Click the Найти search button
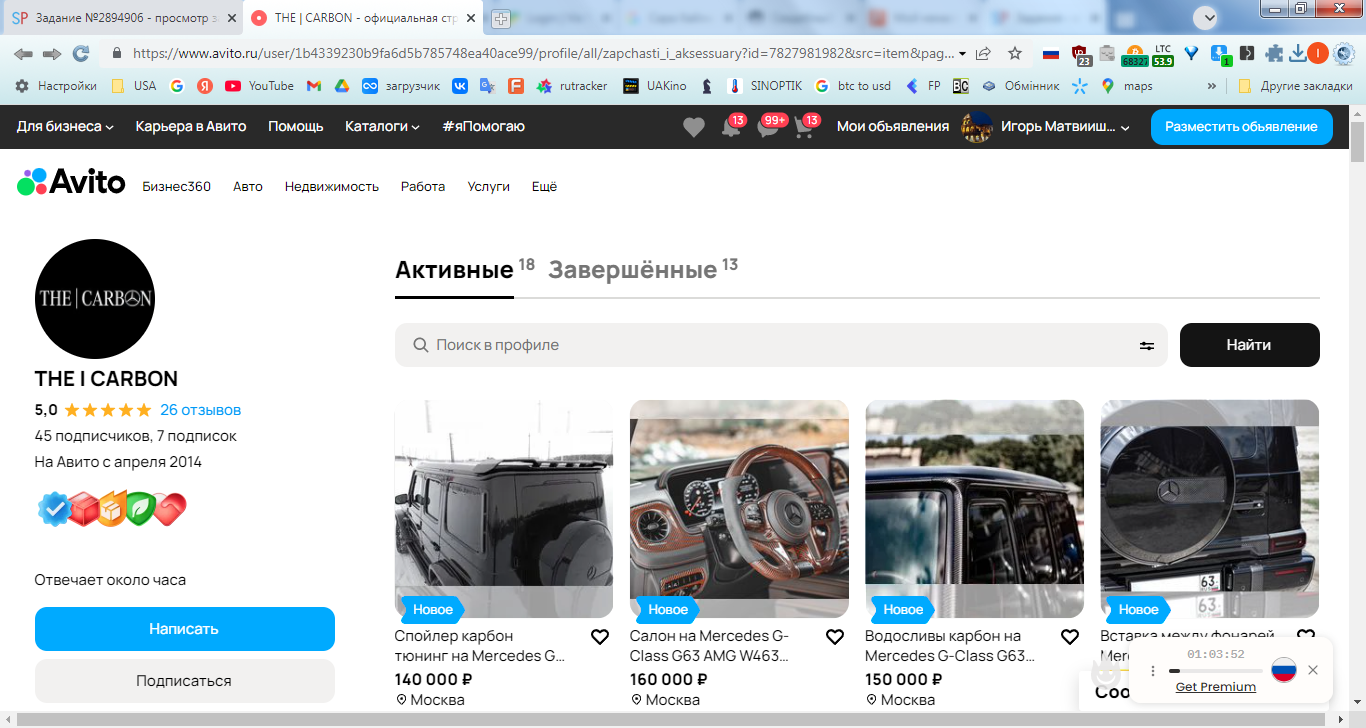 [1250, 345]
